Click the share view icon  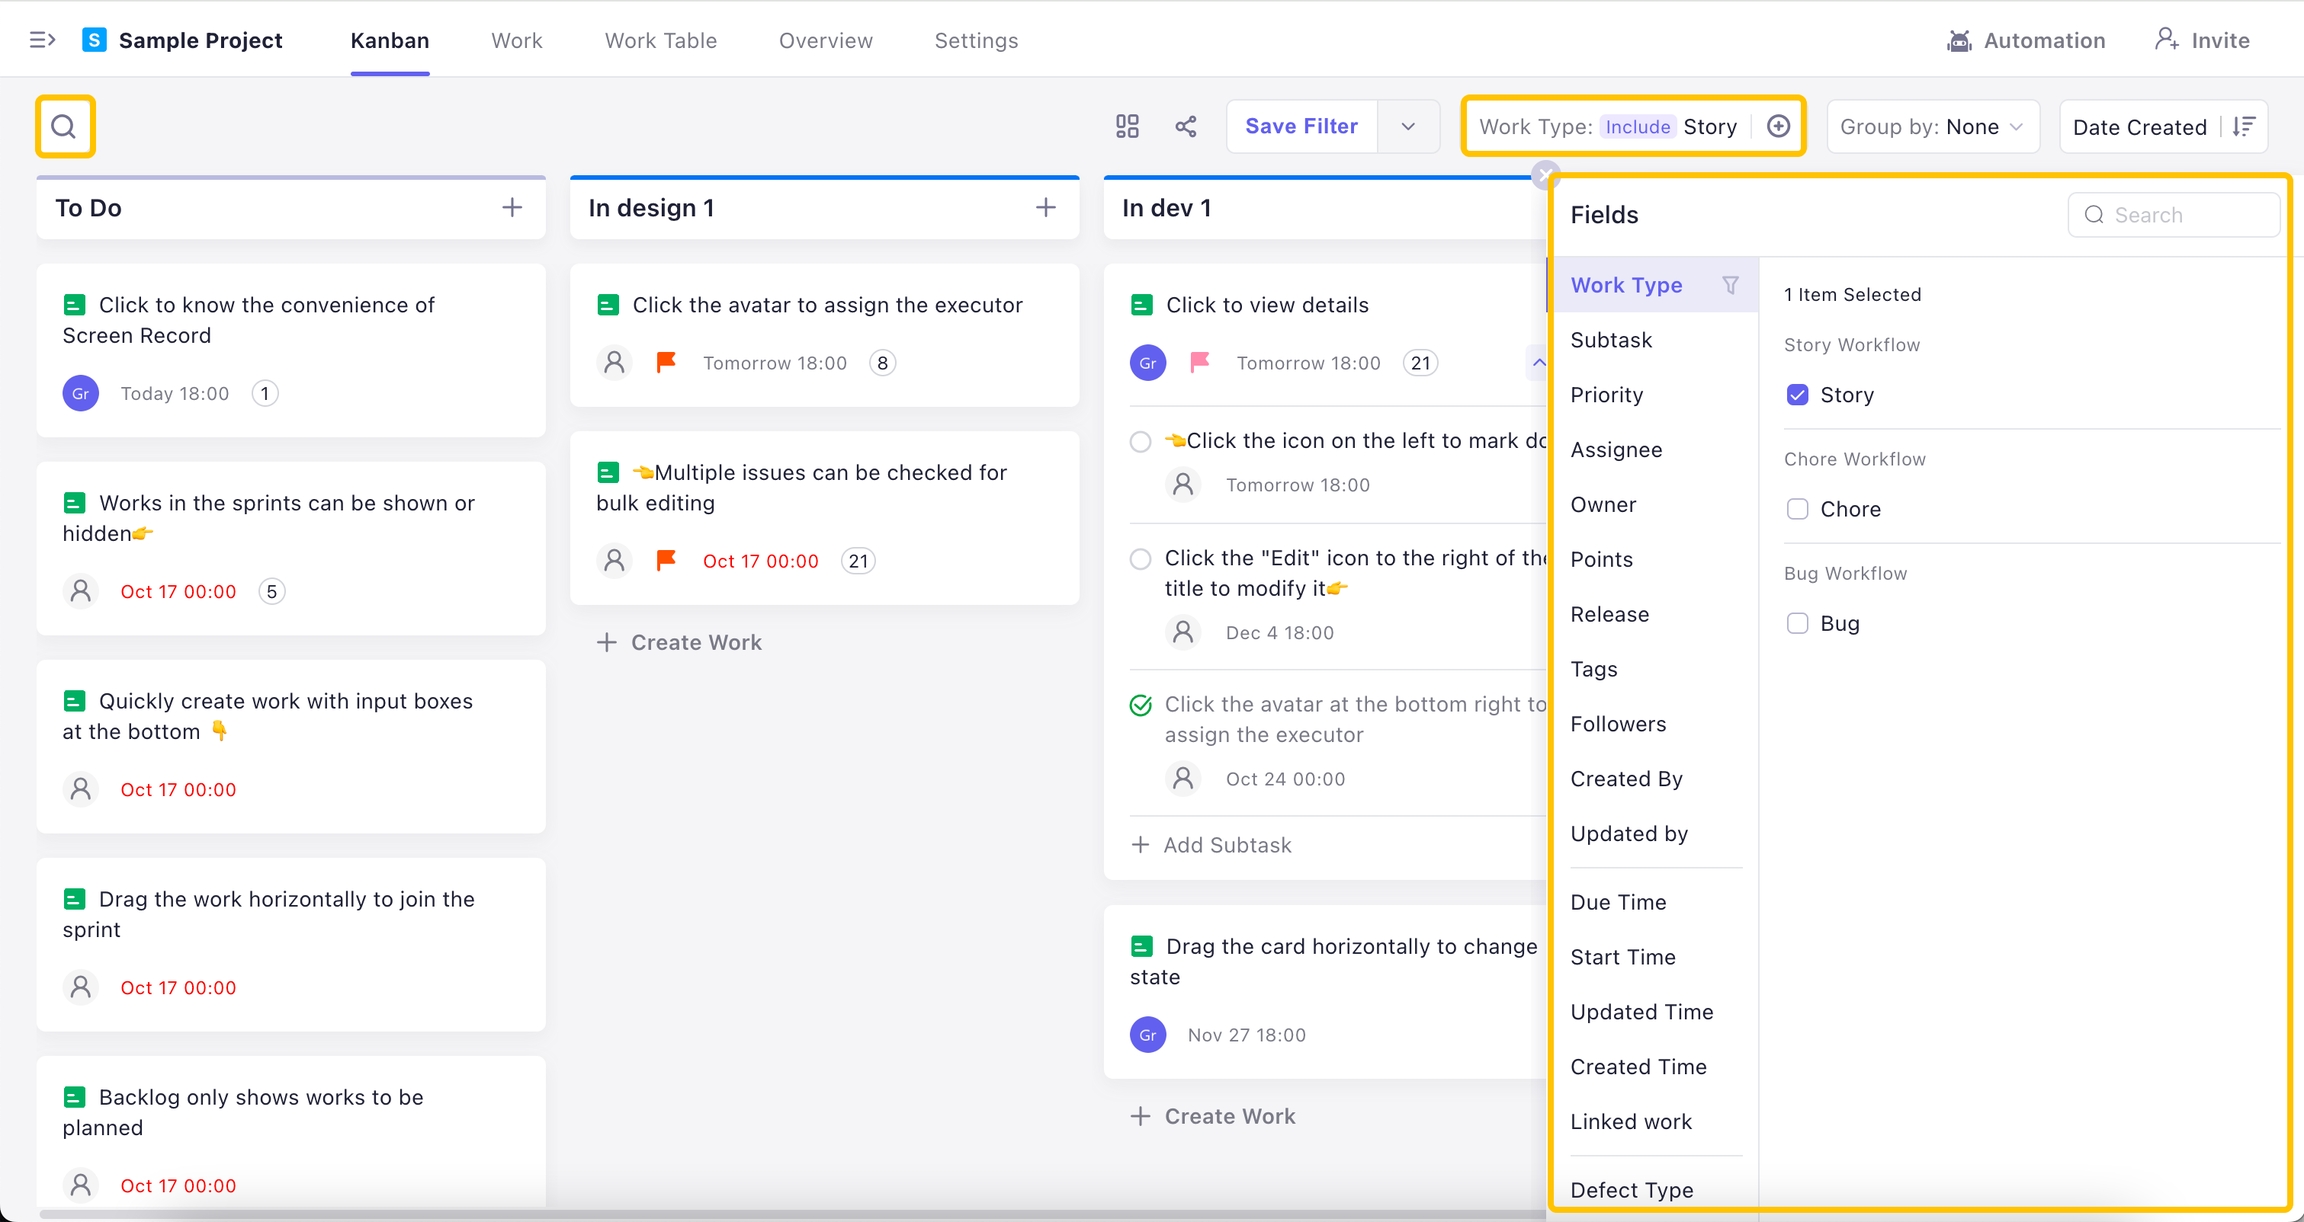pos(1186,126)
